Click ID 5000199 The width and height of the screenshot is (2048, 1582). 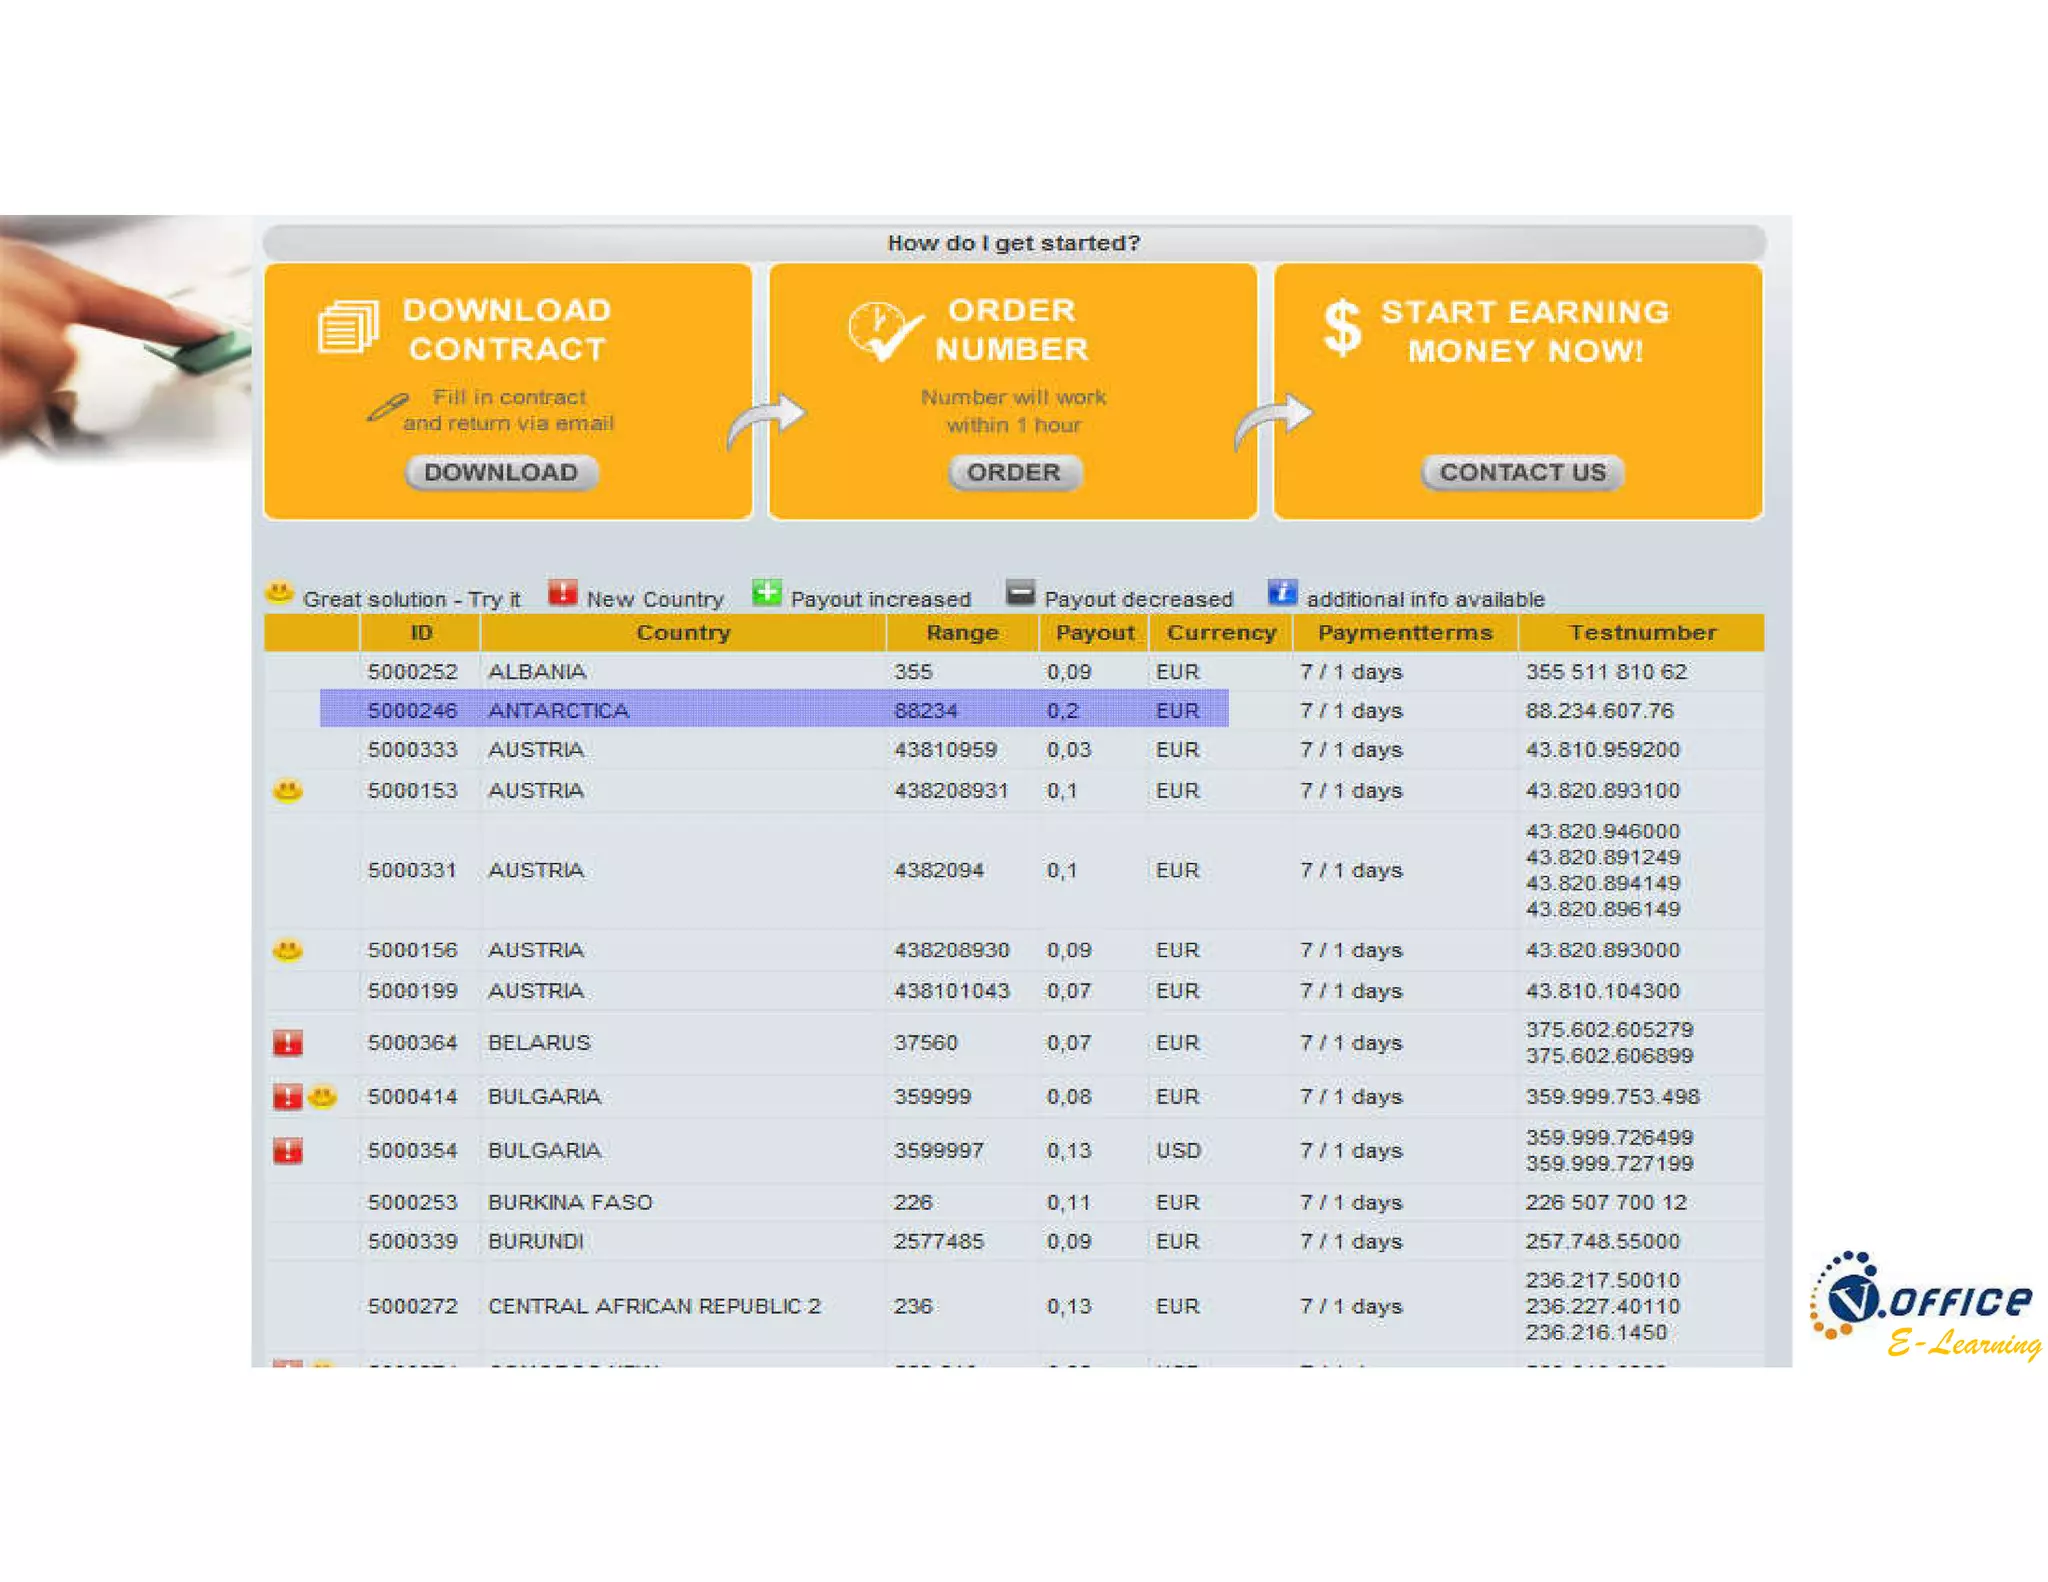412,991
